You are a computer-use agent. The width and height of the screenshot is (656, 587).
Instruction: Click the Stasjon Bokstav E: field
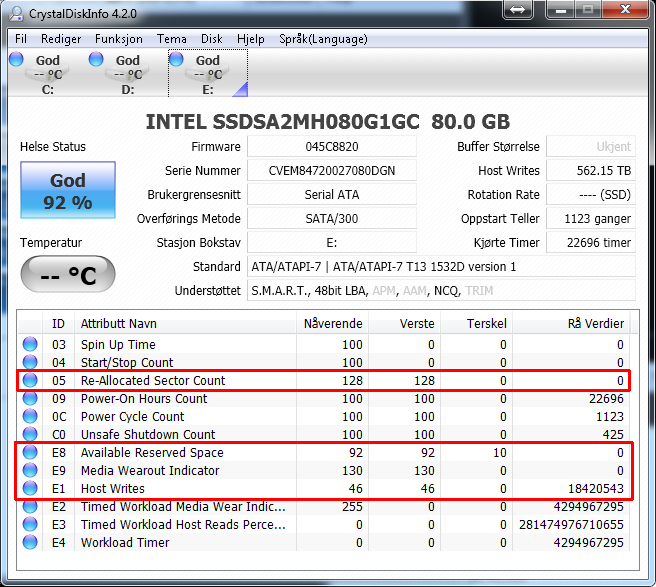(332, 243)
